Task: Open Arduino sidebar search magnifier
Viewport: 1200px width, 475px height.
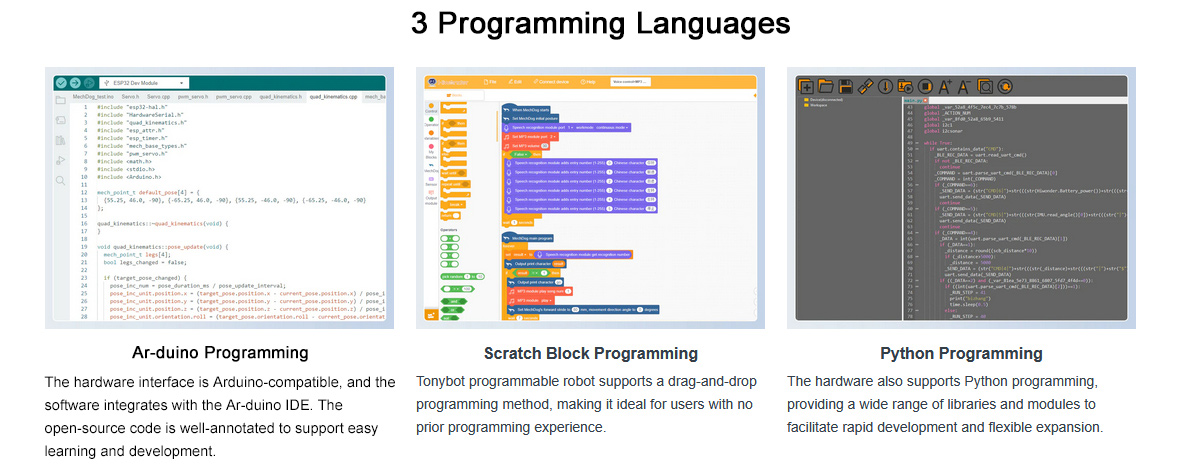Action: (61, 181)
